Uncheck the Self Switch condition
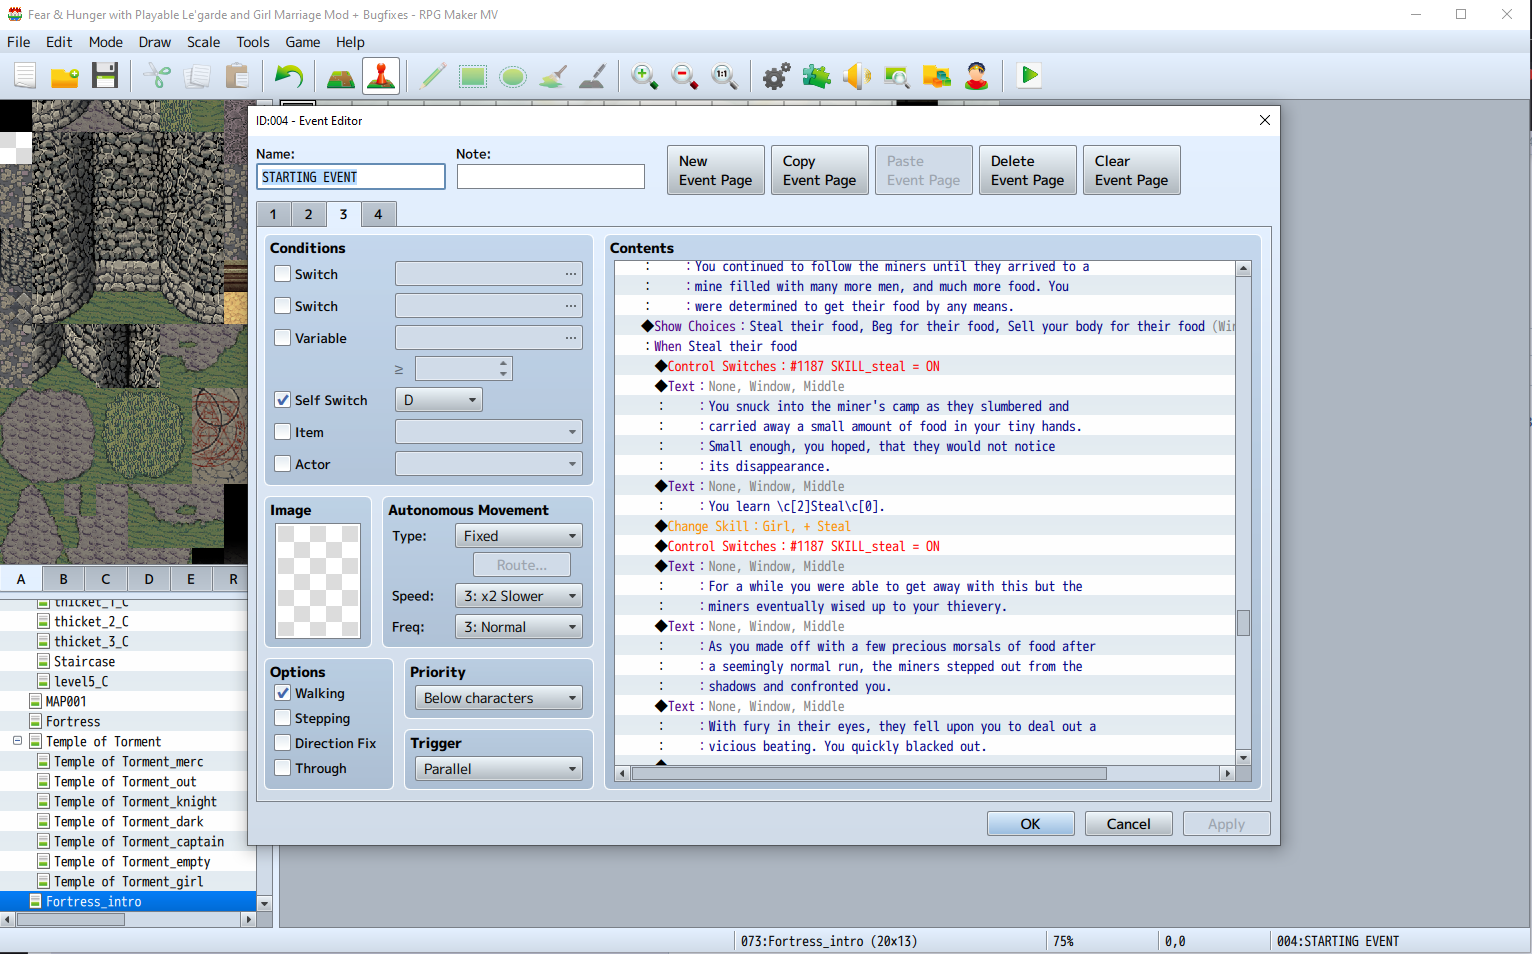This screenshot has height=954, width=1532. (x=283, y=400)
